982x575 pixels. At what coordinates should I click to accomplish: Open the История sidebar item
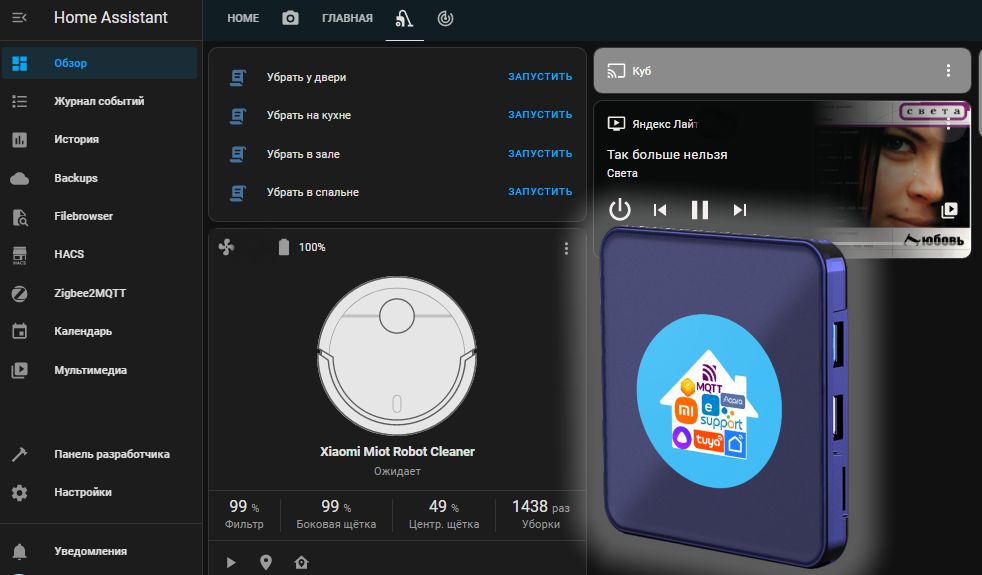[99, 139]
